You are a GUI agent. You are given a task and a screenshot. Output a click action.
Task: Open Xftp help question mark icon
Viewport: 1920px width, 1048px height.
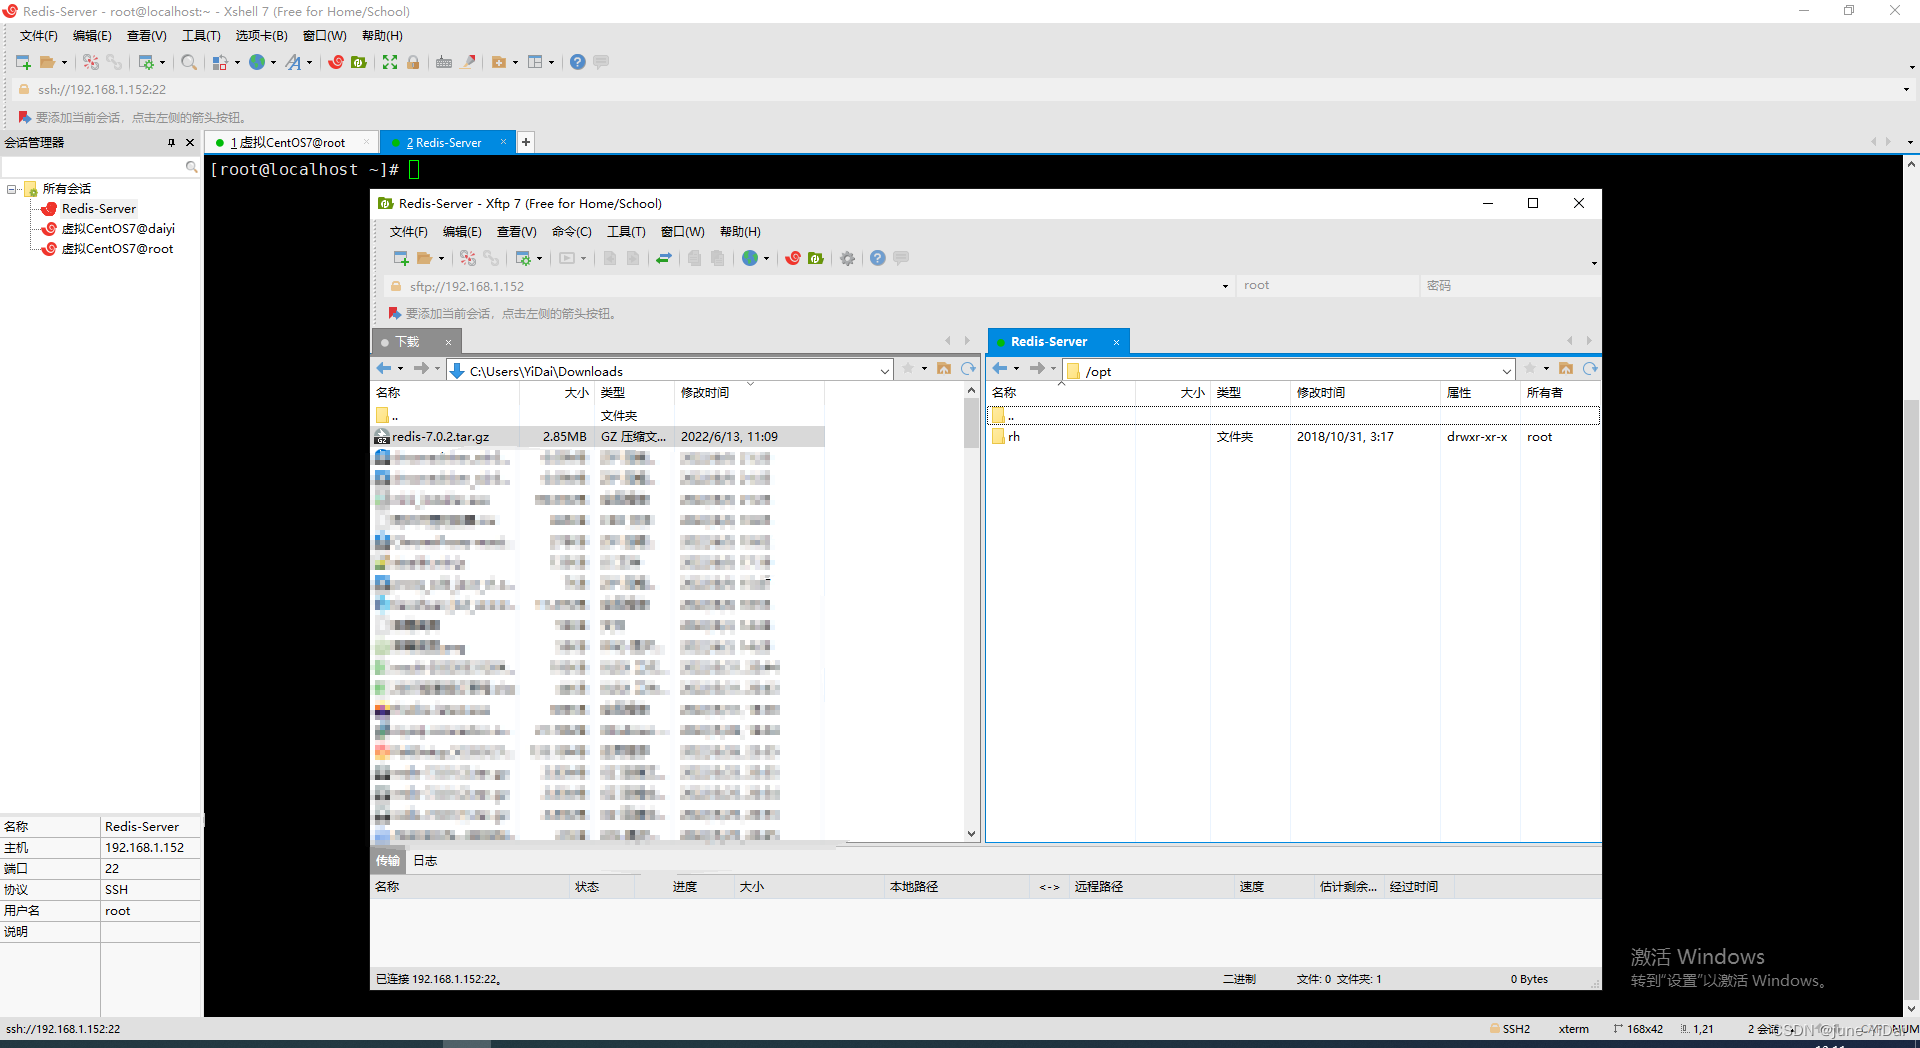click(877, 258)
